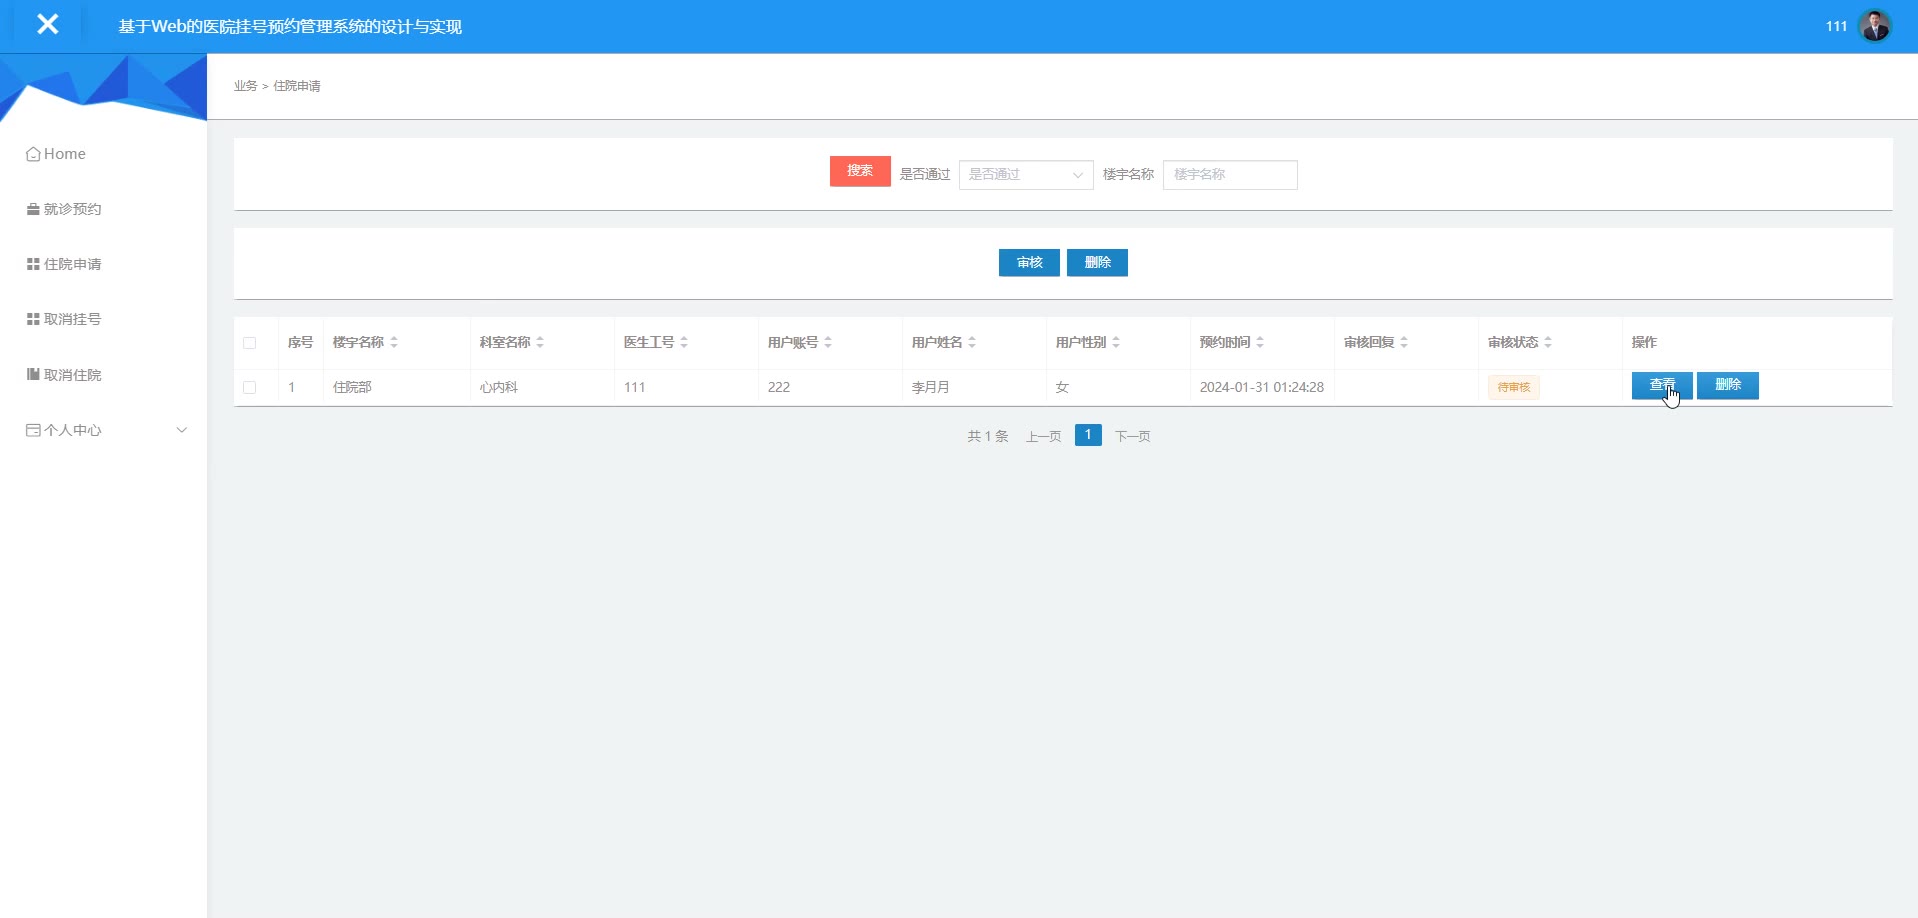This screenshot has width=1918, height=918.
Task: Check the checkbox for row 1
Action: pyautogui.click(x=250, y=388)
